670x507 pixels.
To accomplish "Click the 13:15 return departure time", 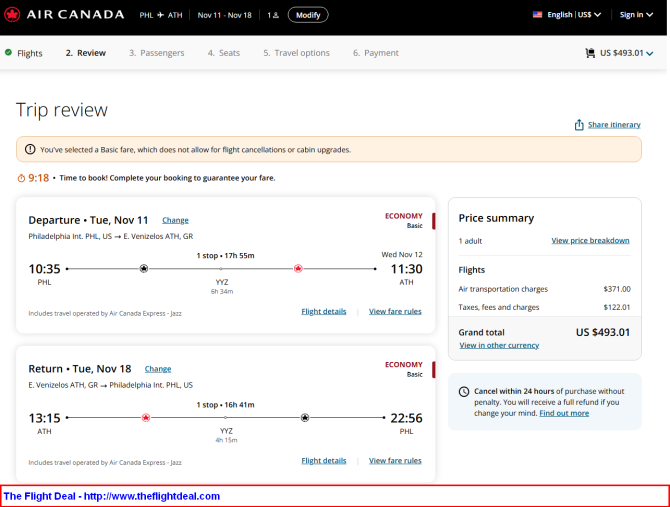I will point(44,418).
